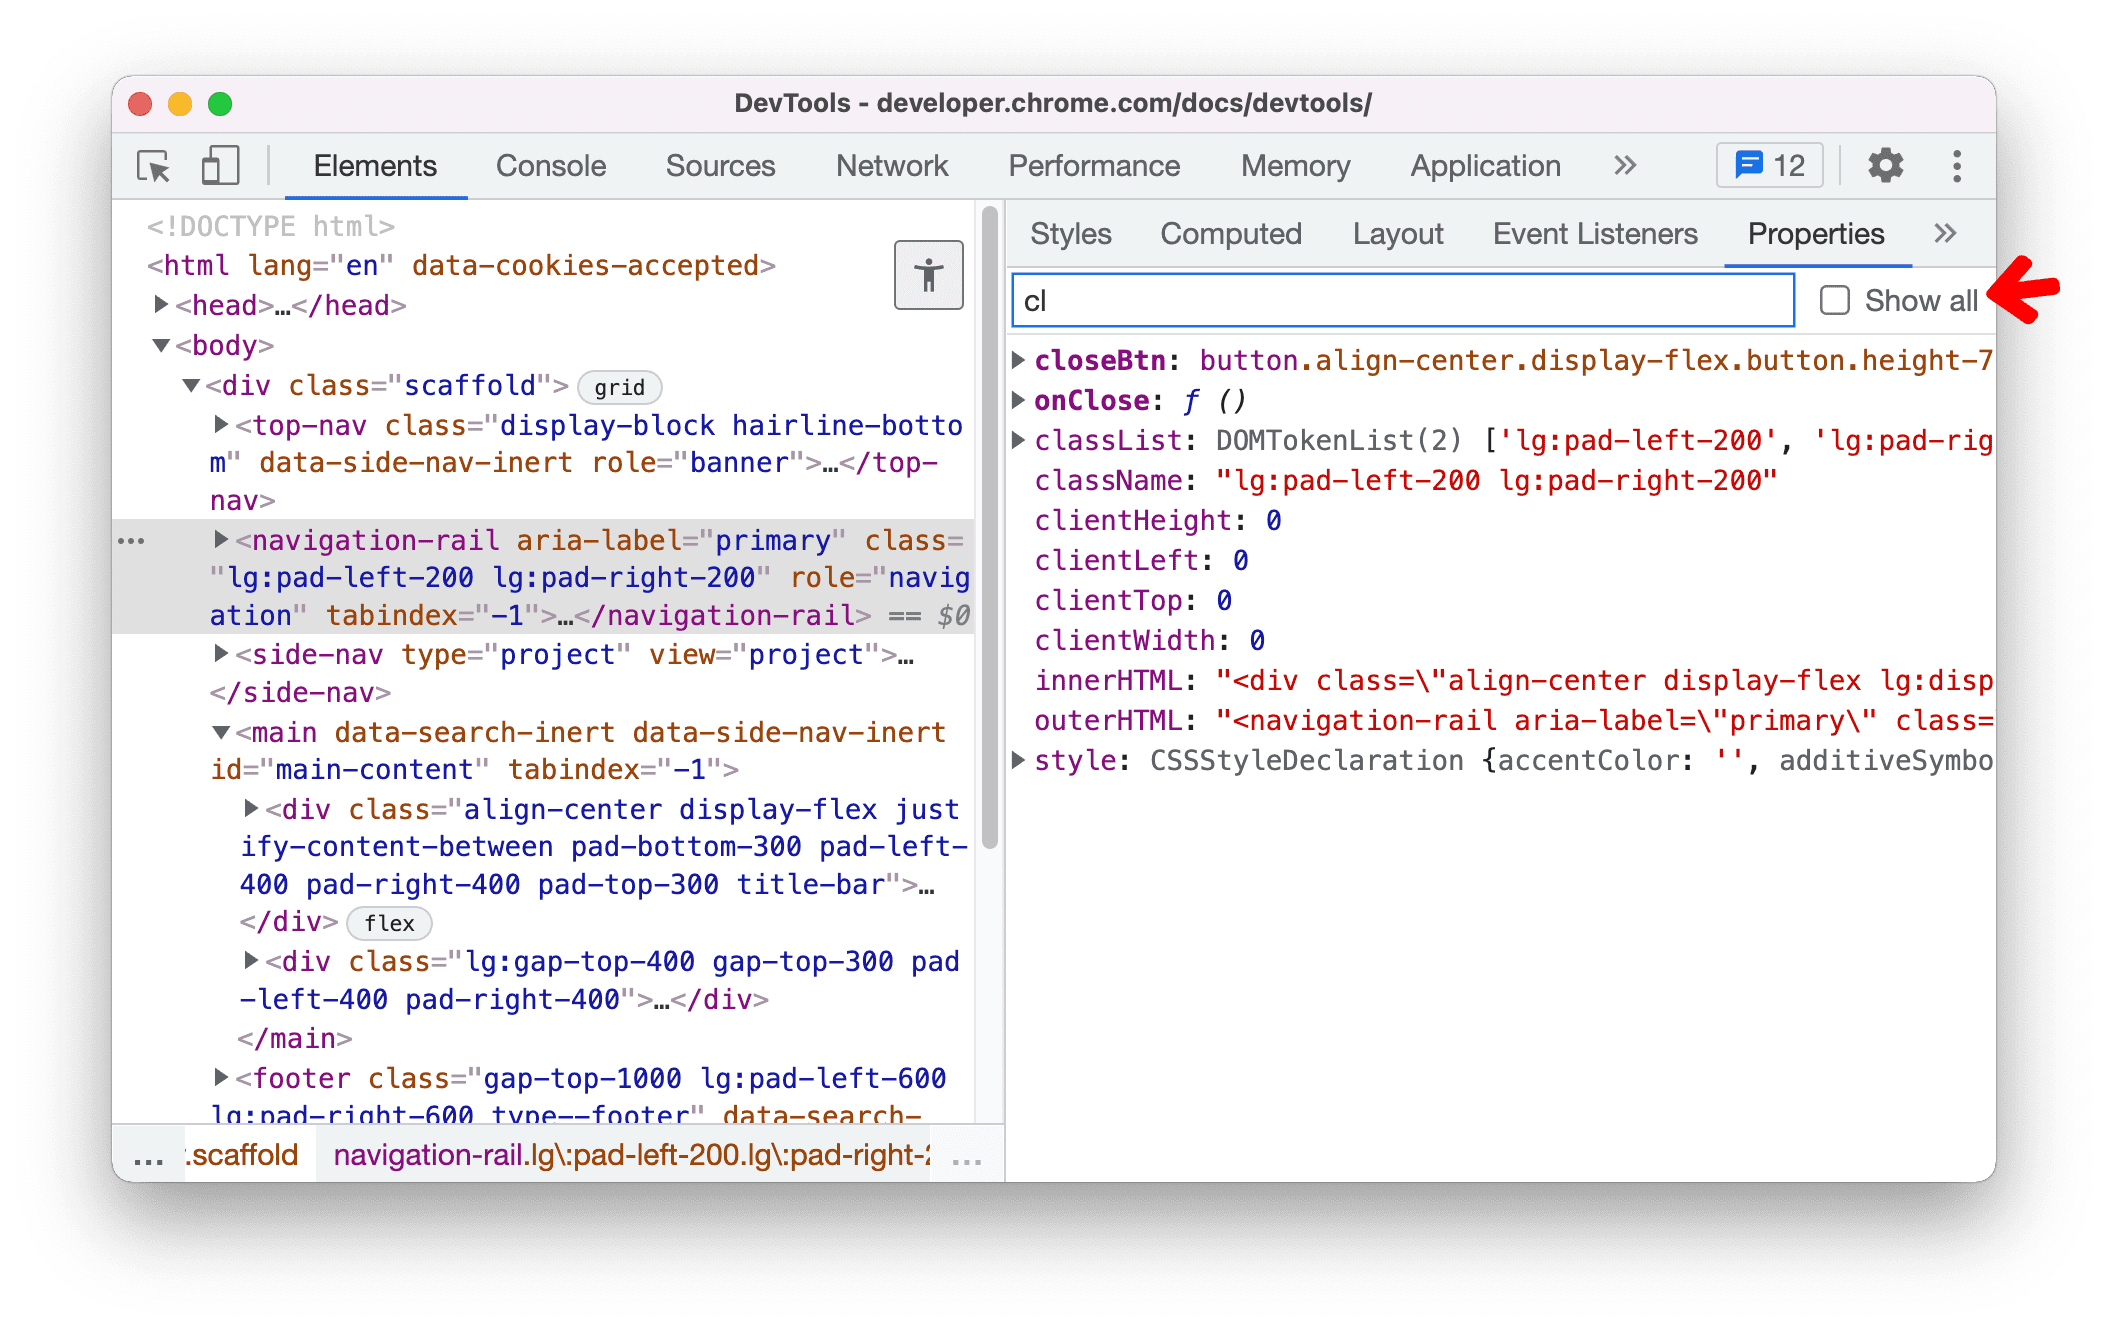Image resolution: width=2108 pixels, height=1330 pixels.
Task: Select the Event Listeners panel tab
Action: pyautogui.click(x=1593, y=234)
